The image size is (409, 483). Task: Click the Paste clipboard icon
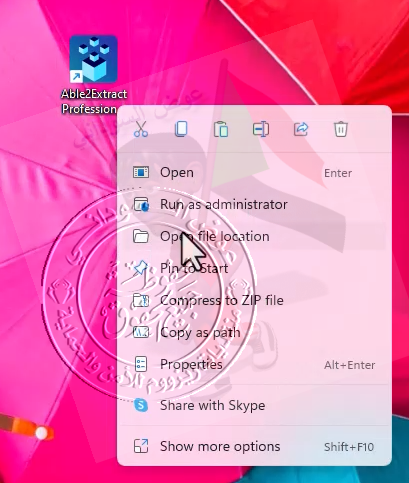tap(221, 129)
